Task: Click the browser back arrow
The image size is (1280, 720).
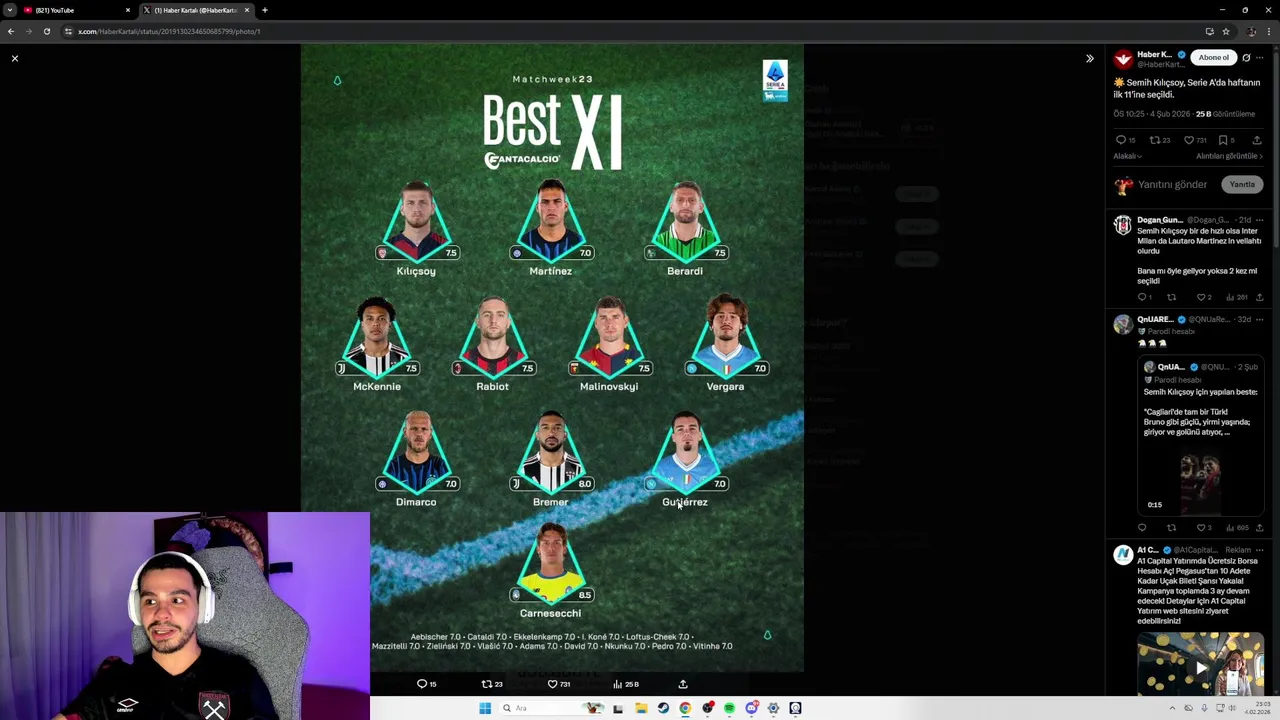Action: 11,31
